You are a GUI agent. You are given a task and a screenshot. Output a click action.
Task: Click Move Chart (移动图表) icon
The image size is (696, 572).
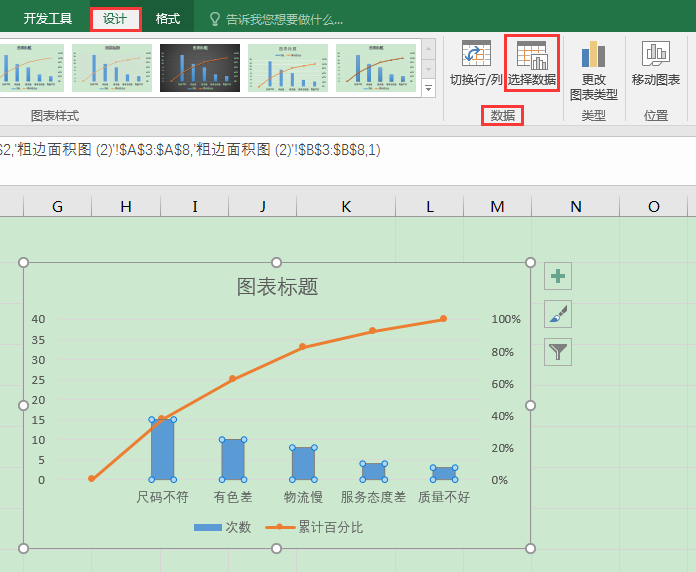pos(656,63)
